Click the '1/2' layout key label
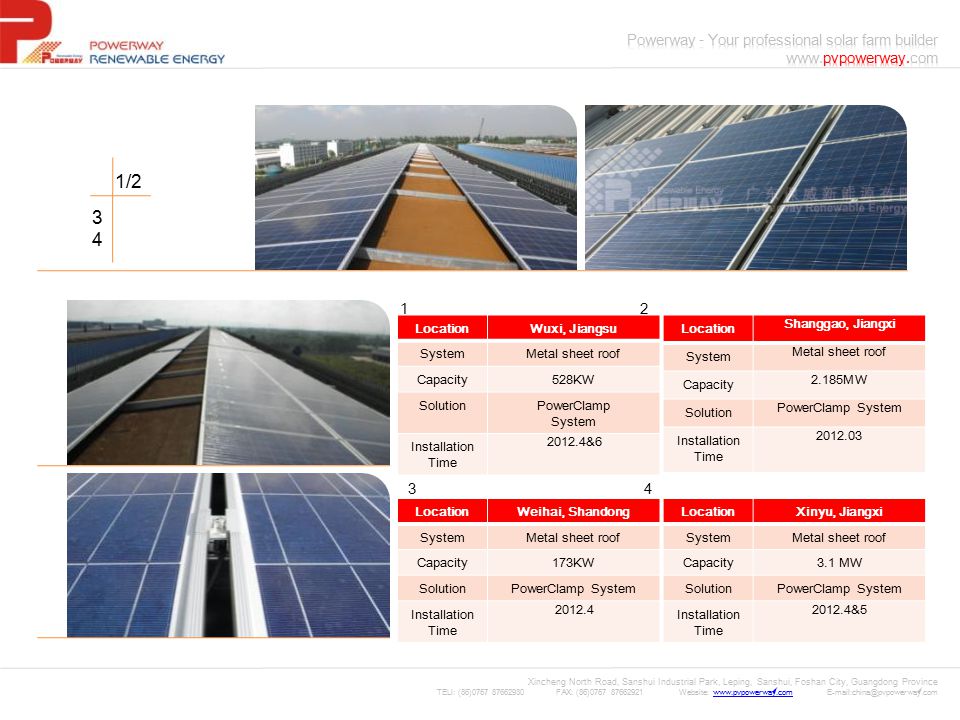This screenshot has width=960, height=720. tap(129, 181)
